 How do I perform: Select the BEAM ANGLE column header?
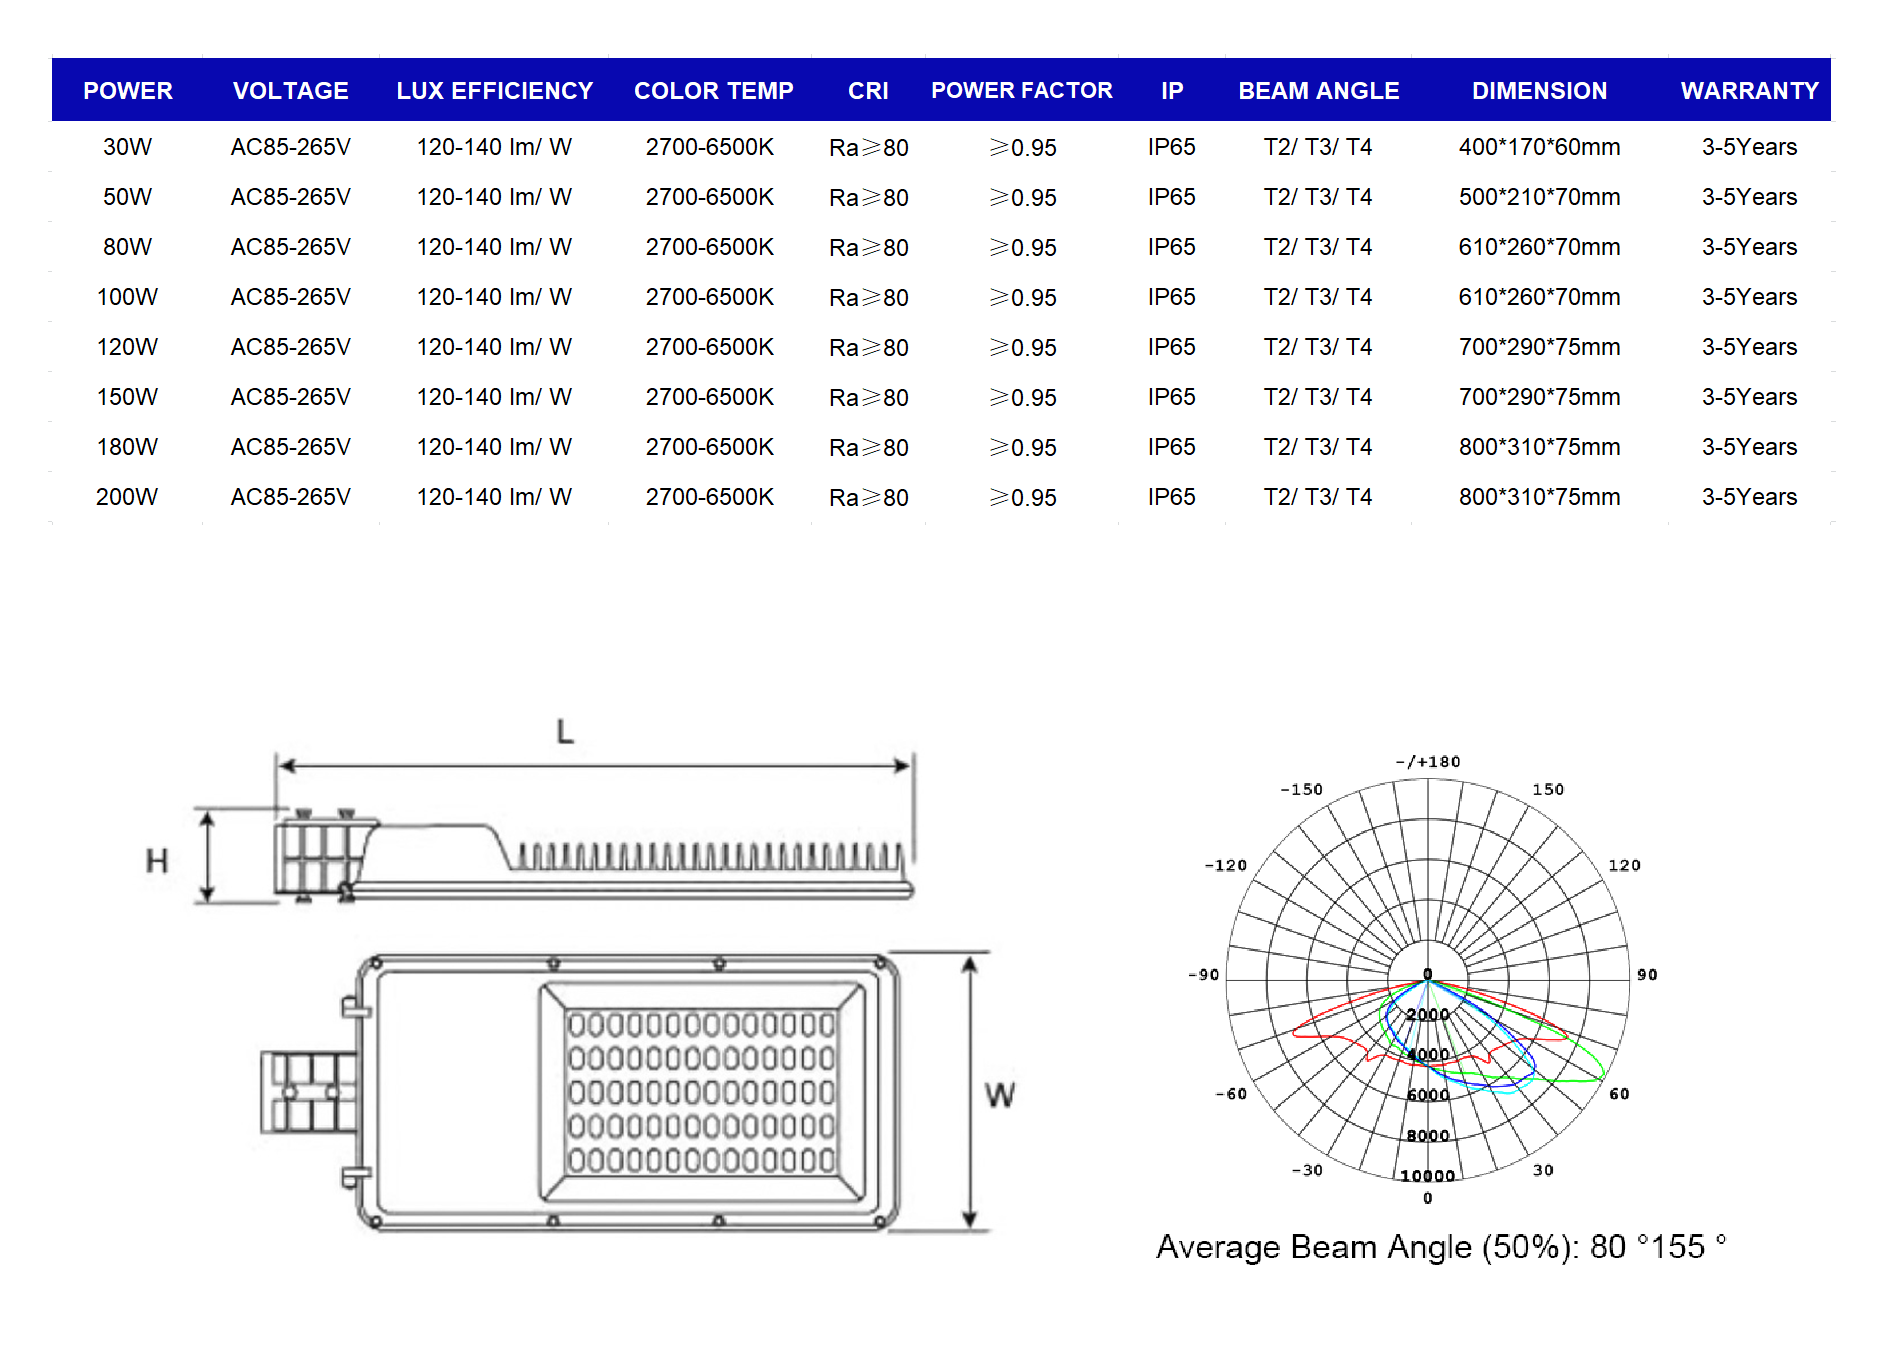coord(1318,91)
